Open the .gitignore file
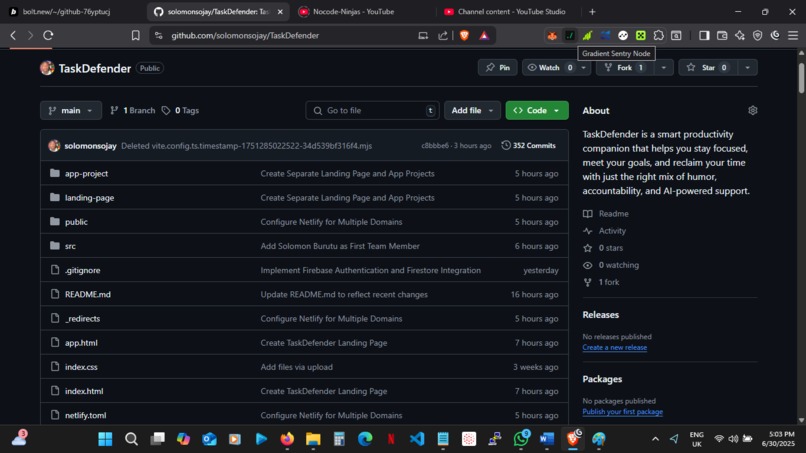This screenshot has width=806, height=453. 83,270
